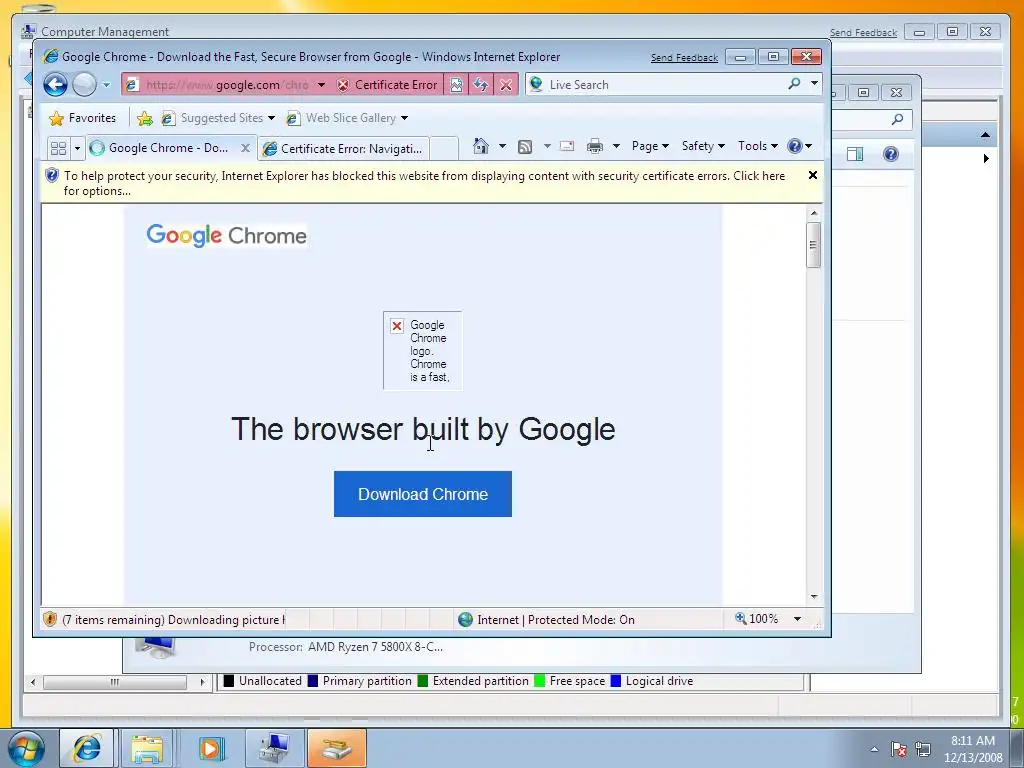1024x768 pixels.
Task: Click the bright green Free space swatch
Action: click(539, 681)
